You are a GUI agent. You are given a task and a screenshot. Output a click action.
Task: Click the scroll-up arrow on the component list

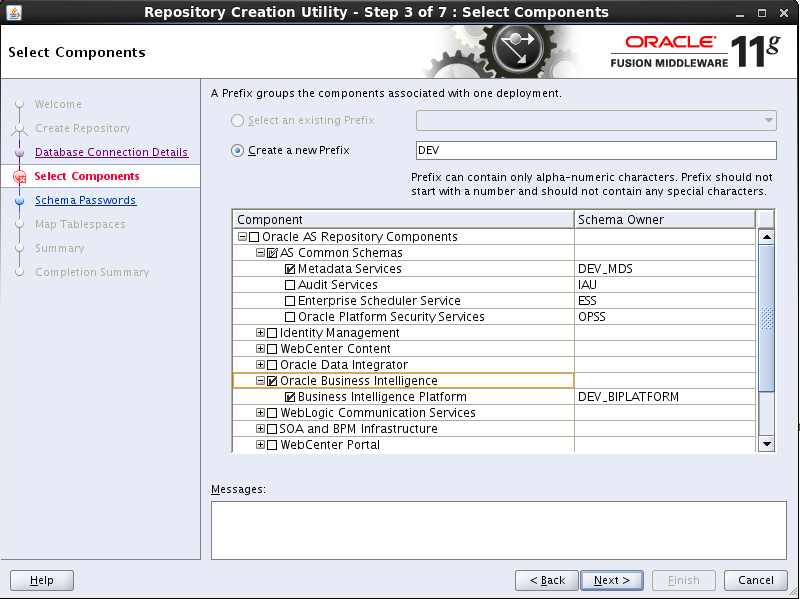(x=766, y=237)
